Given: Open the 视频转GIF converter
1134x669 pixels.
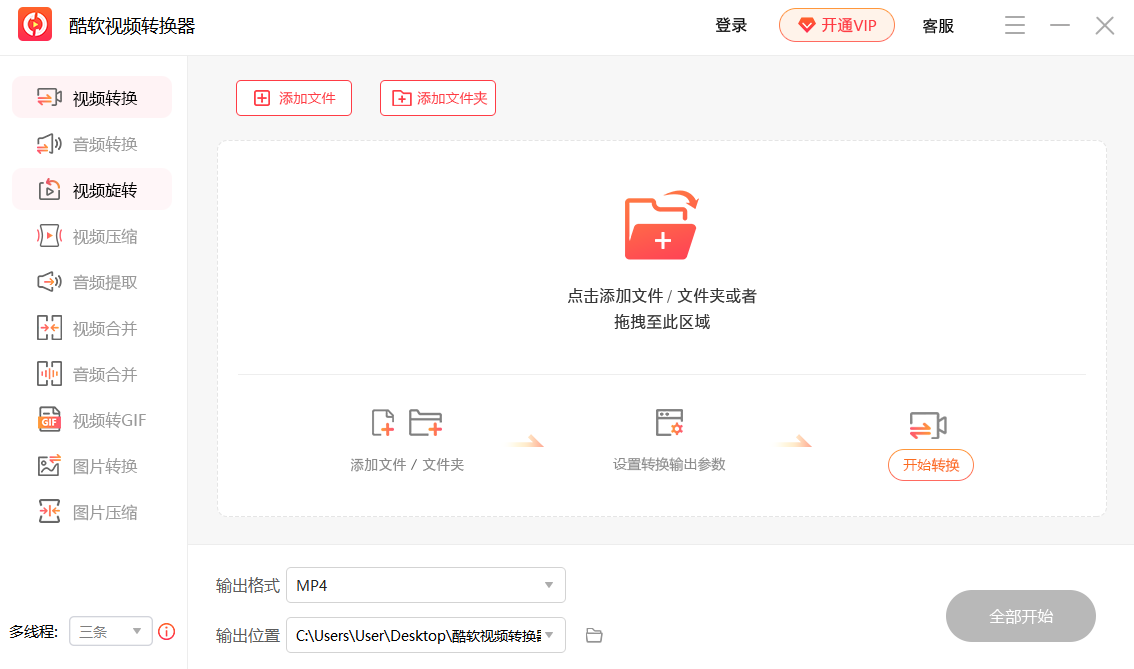Looking at the screenshot, I should pyautogui.click(x=91, y=419).
